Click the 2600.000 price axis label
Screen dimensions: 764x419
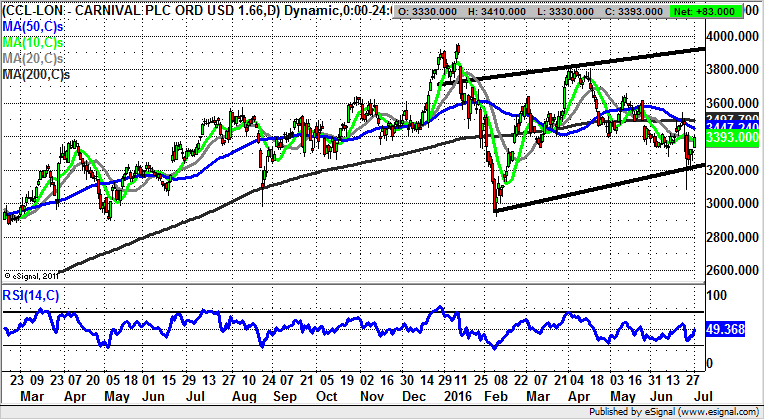(x=733, y=270)
